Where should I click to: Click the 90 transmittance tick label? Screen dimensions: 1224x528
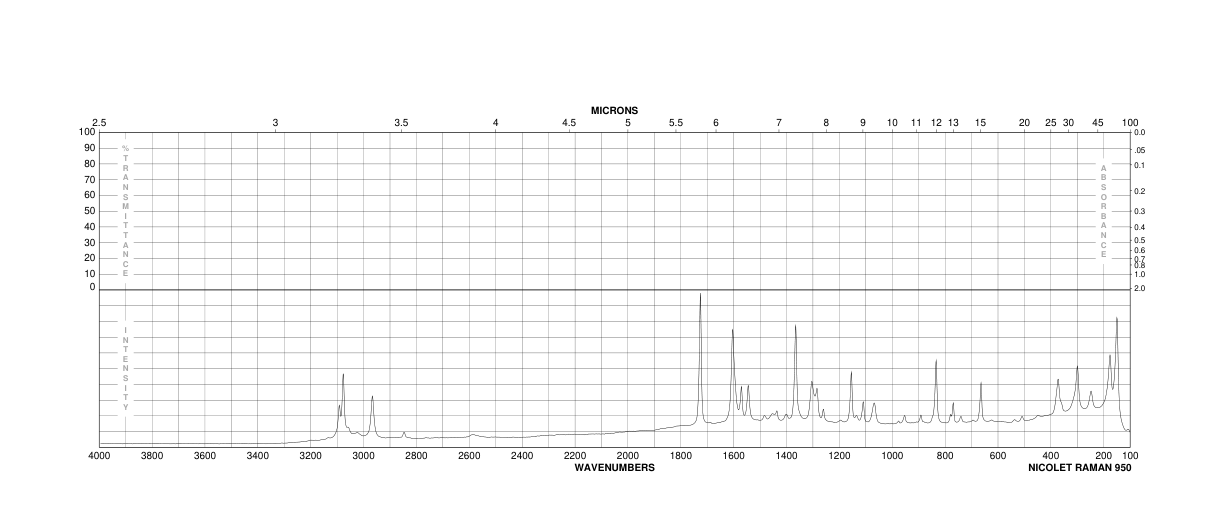click(89, 148)
